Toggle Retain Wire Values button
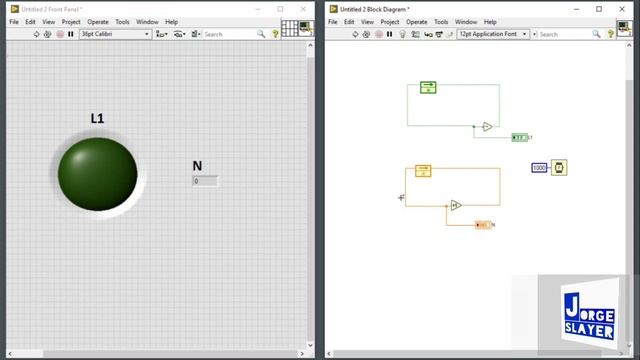This screenshot has width=640, height=360. click(x=415, y=34)
